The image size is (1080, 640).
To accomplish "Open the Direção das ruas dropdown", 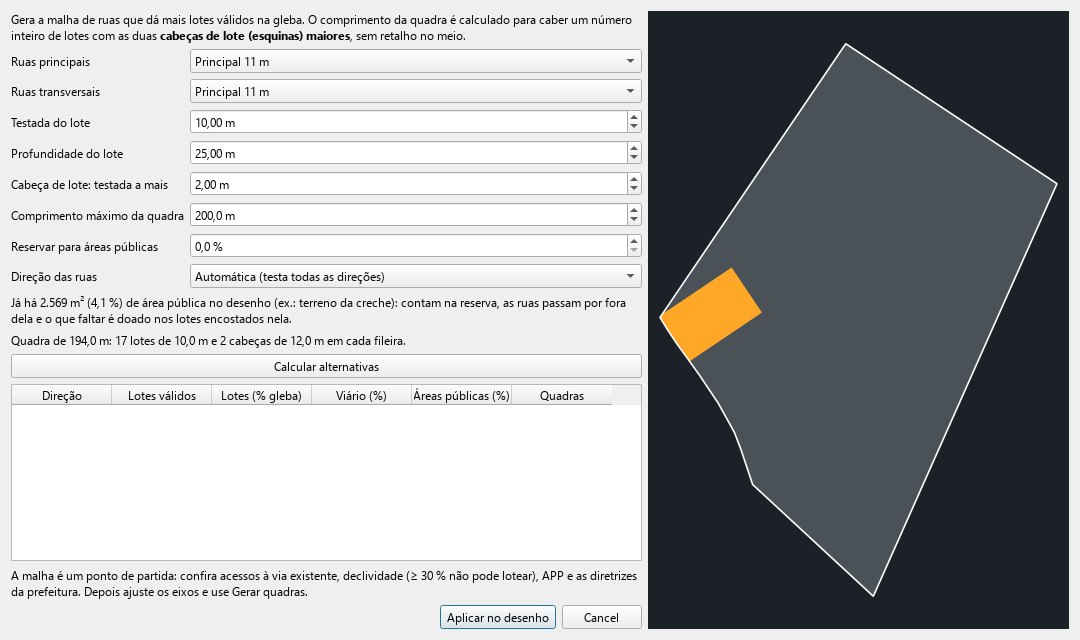I will [x=415, y=276].
